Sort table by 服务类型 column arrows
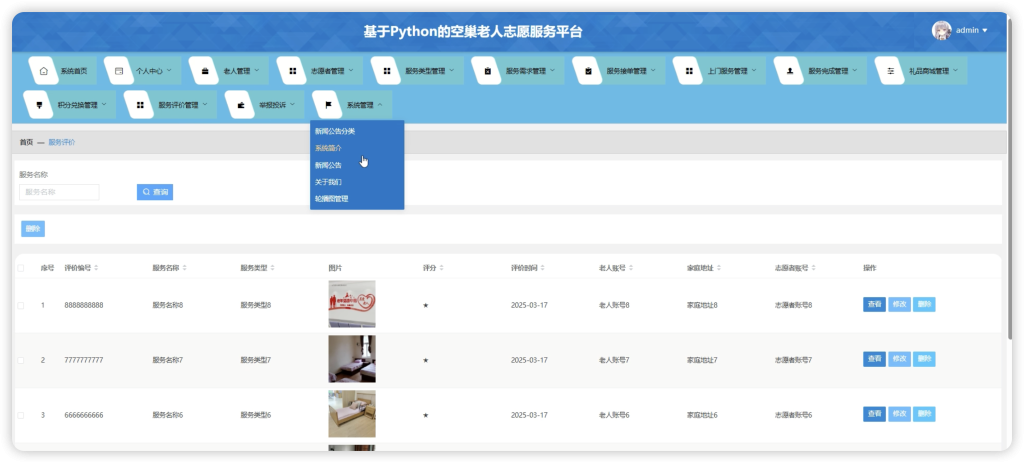The image size is (1024, 463). pyautogui.click(x=272, y=268)
